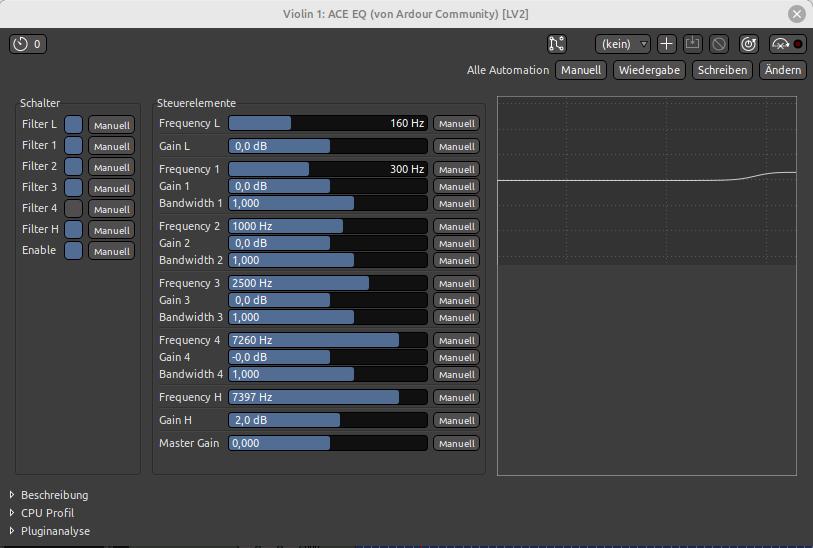Set all automation to Schreiben
Viewport: 813px width, 548px height.
click(722, 70)
